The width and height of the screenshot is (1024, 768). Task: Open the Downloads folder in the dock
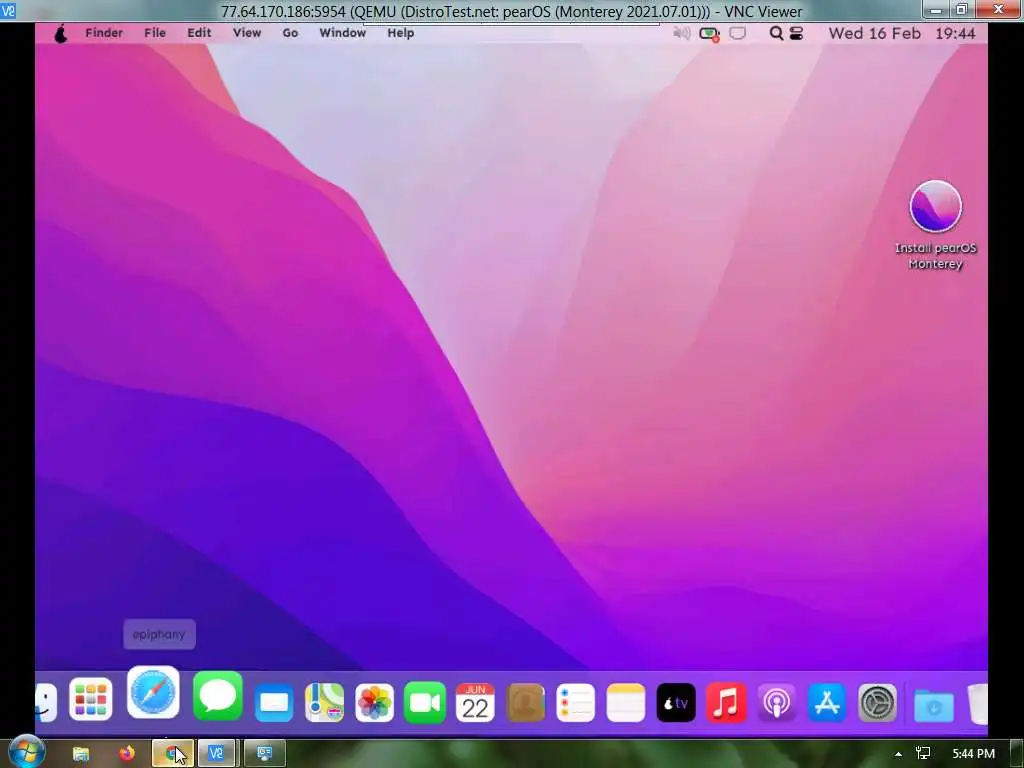(x=933, y=704)
